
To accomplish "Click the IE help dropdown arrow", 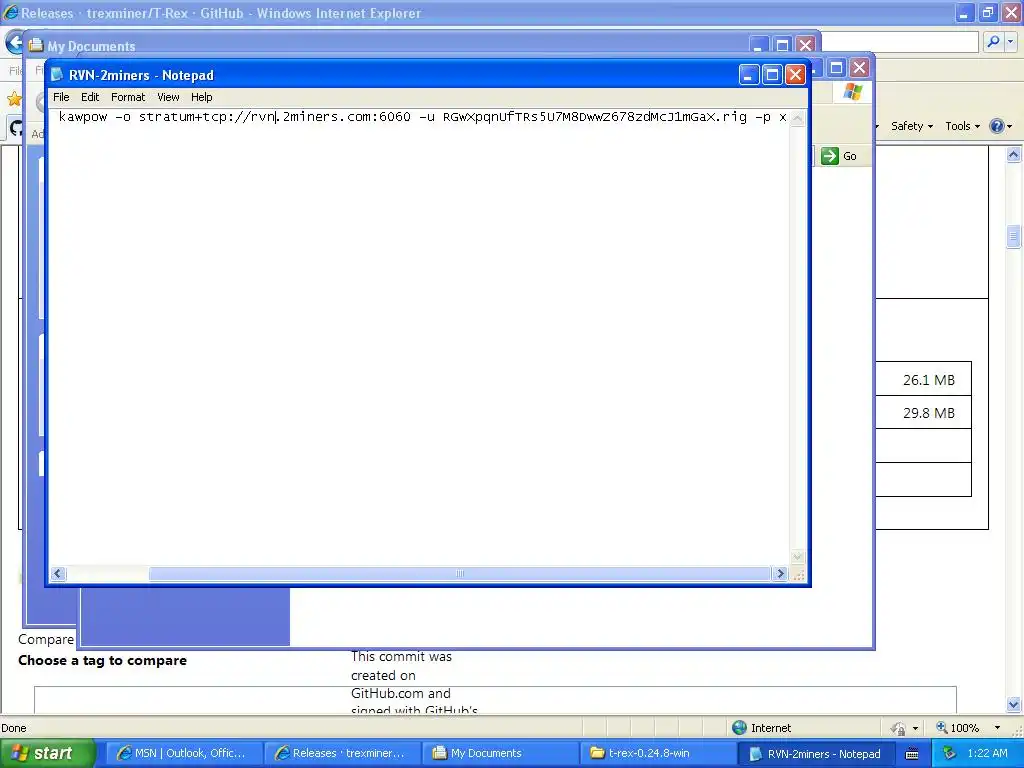I will point(1010,126).
